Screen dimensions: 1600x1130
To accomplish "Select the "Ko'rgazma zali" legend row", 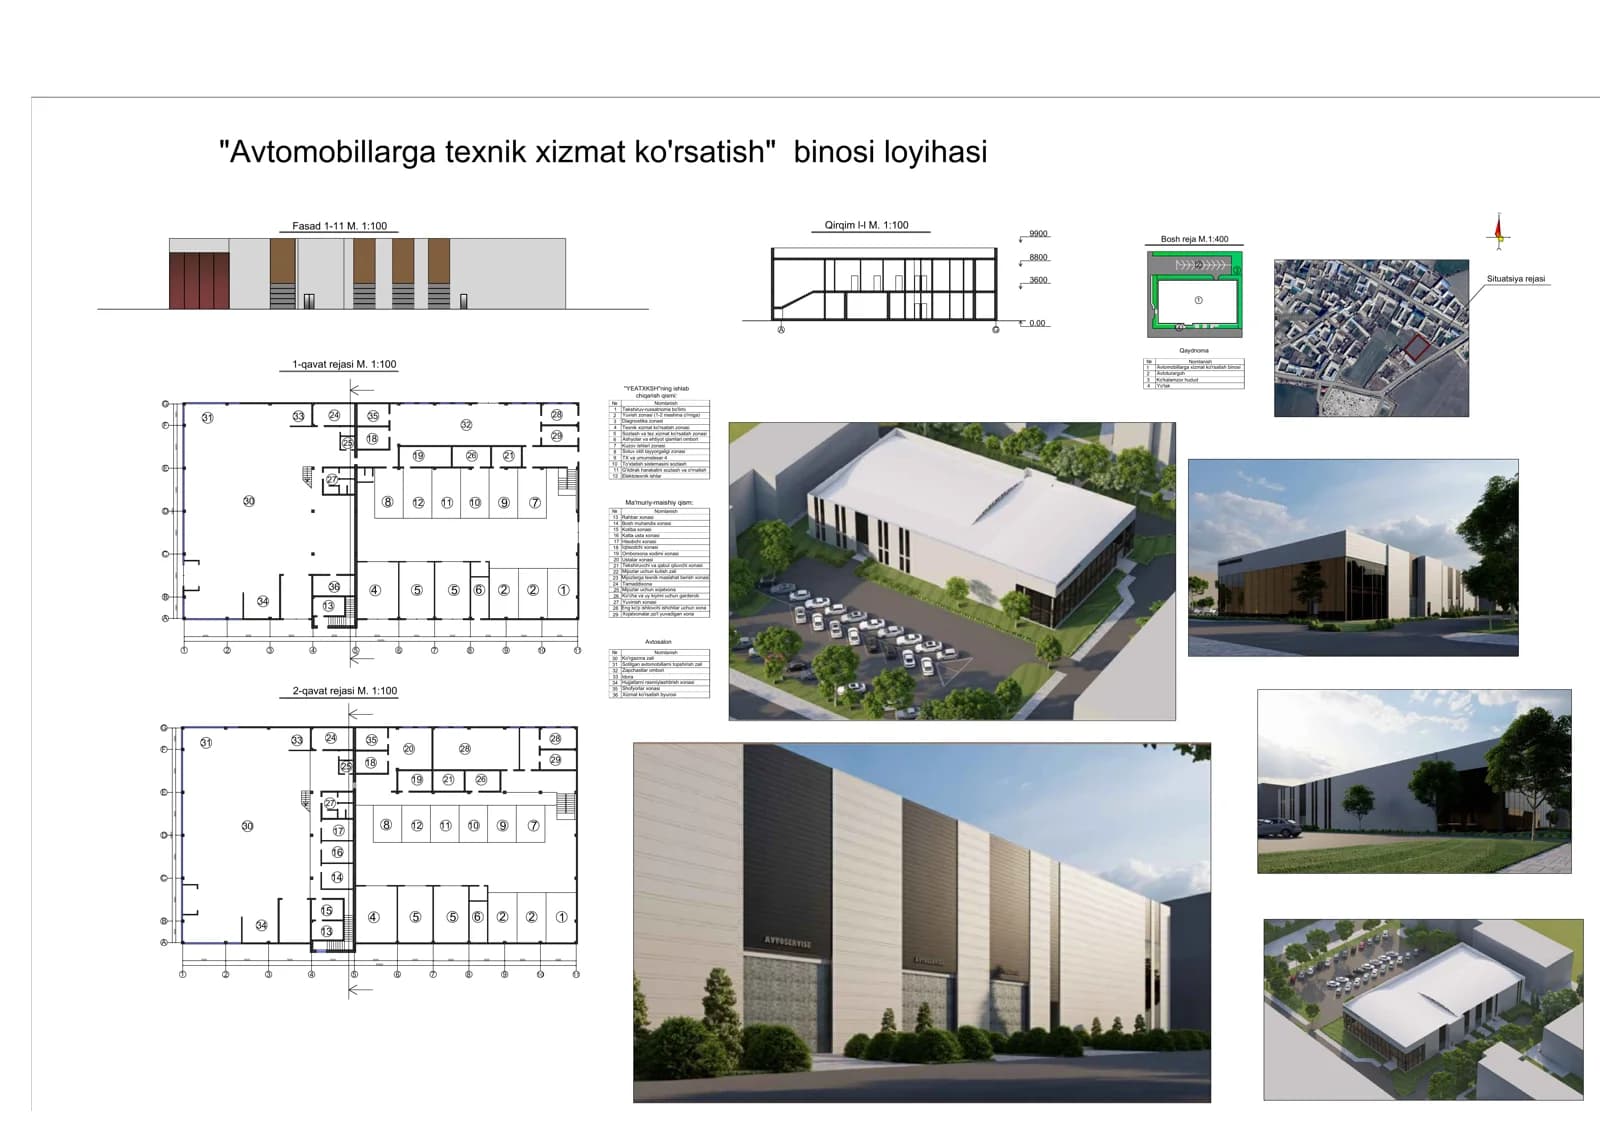I will pos(660,658).
